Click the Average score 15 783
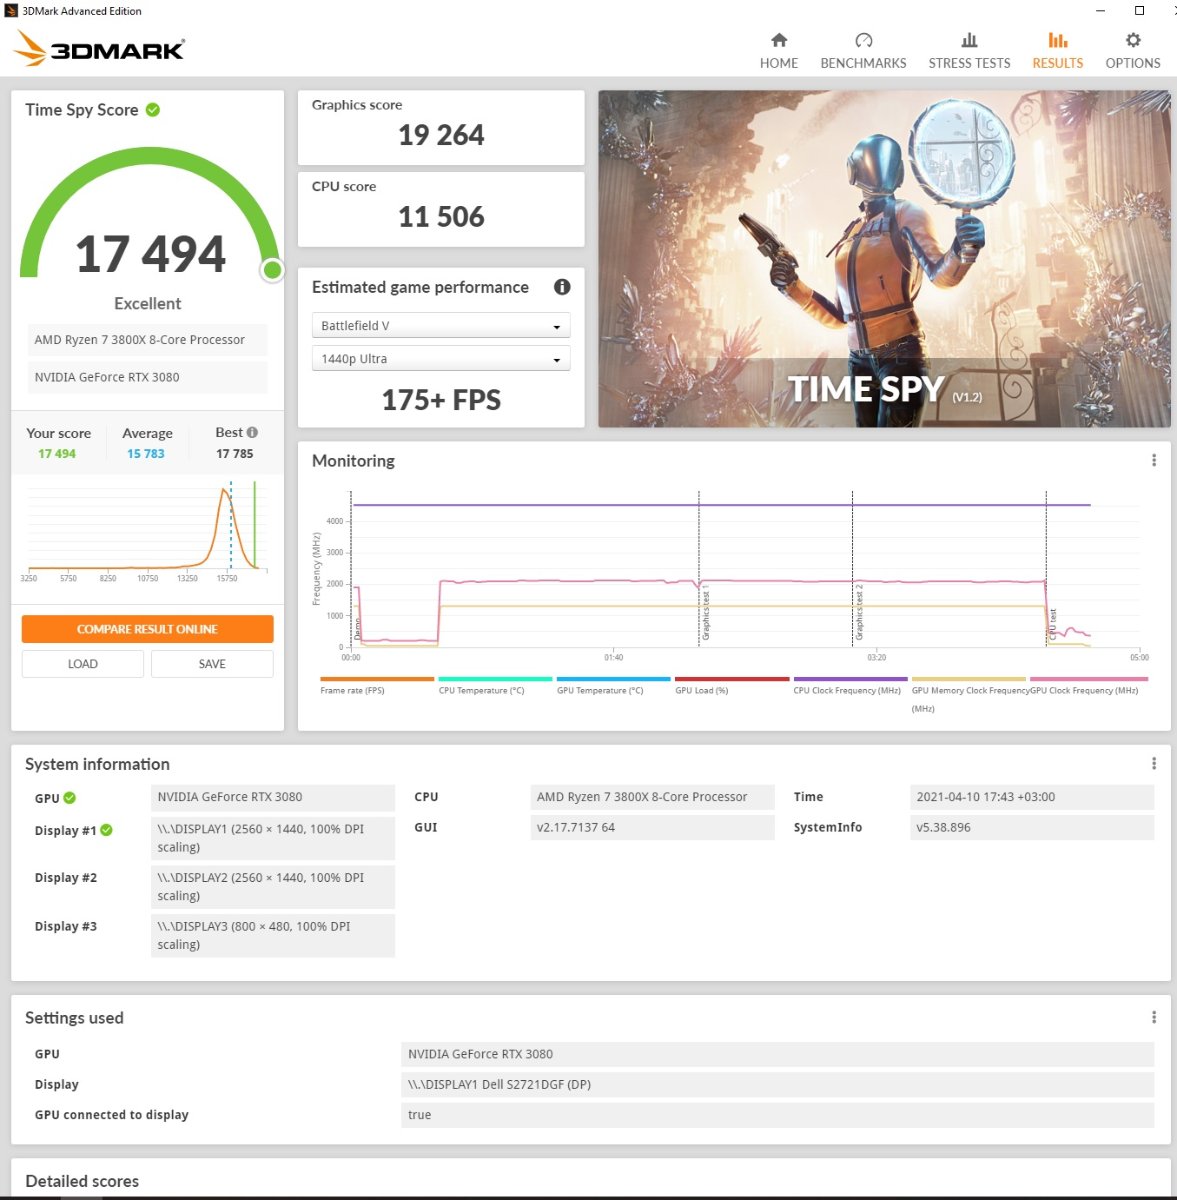Screen dimensions: 1177x1200 pos(146,454)
